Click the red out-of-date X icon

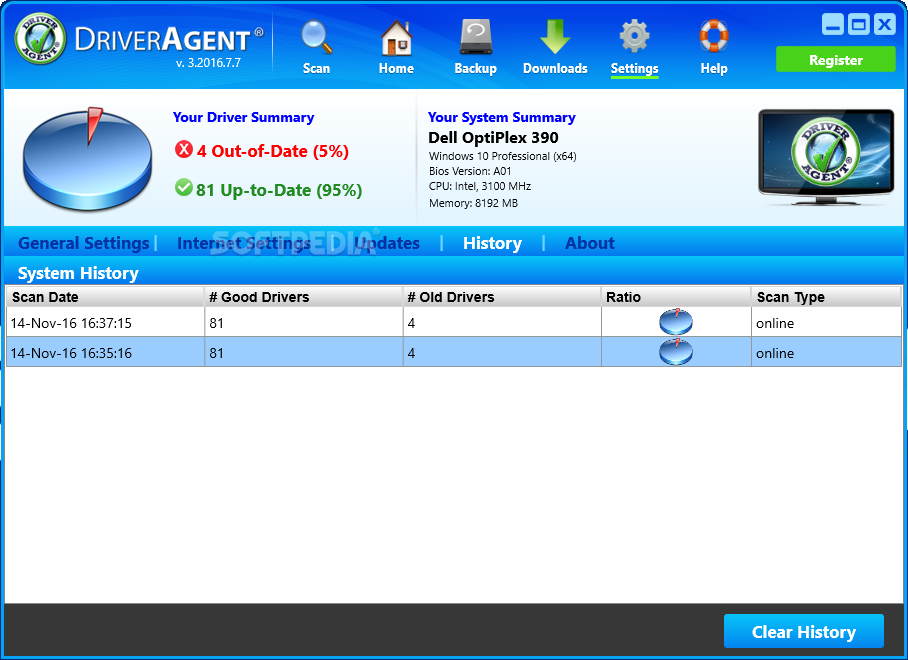click(184, 149)
